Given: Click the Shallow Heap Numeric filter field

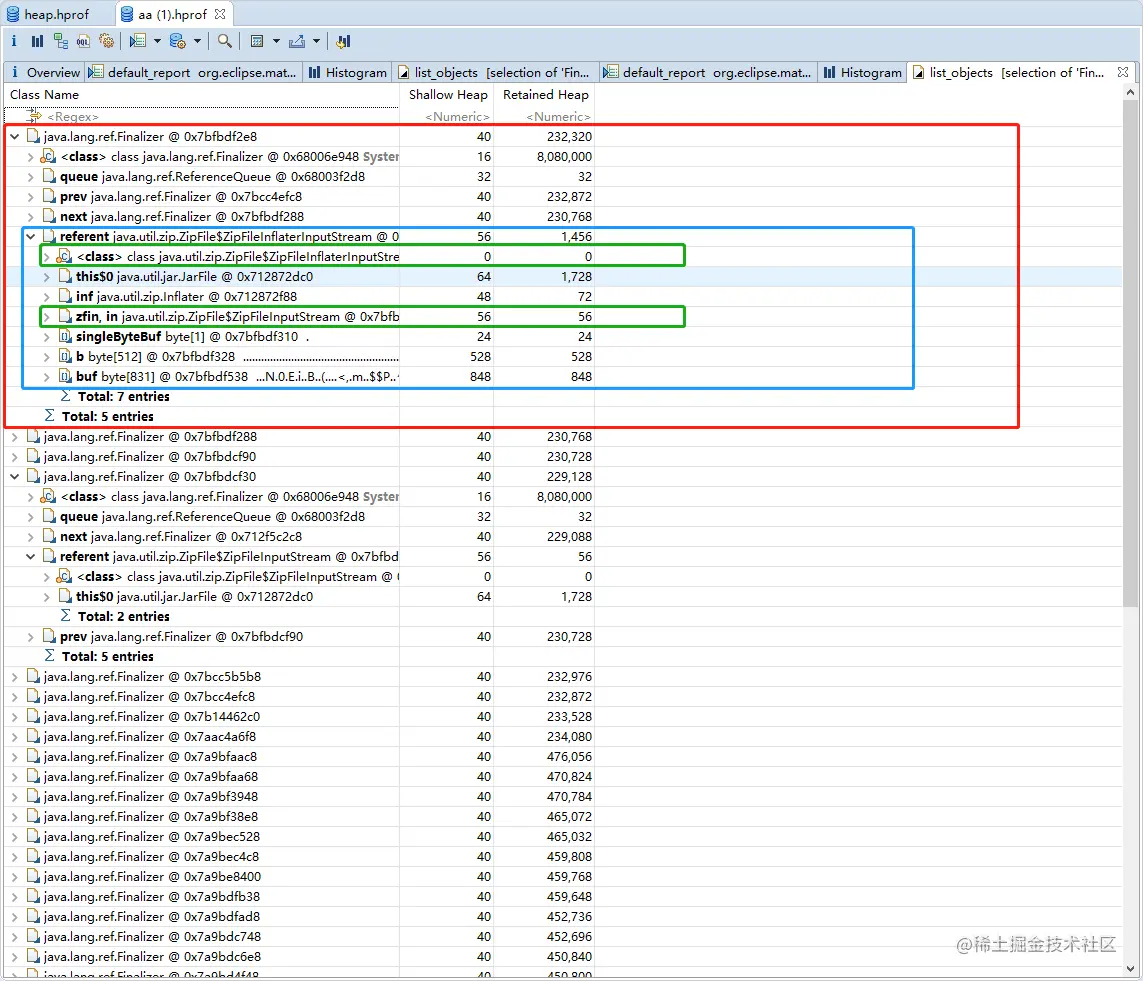Looking at the screenshot, I should (447, 117).
